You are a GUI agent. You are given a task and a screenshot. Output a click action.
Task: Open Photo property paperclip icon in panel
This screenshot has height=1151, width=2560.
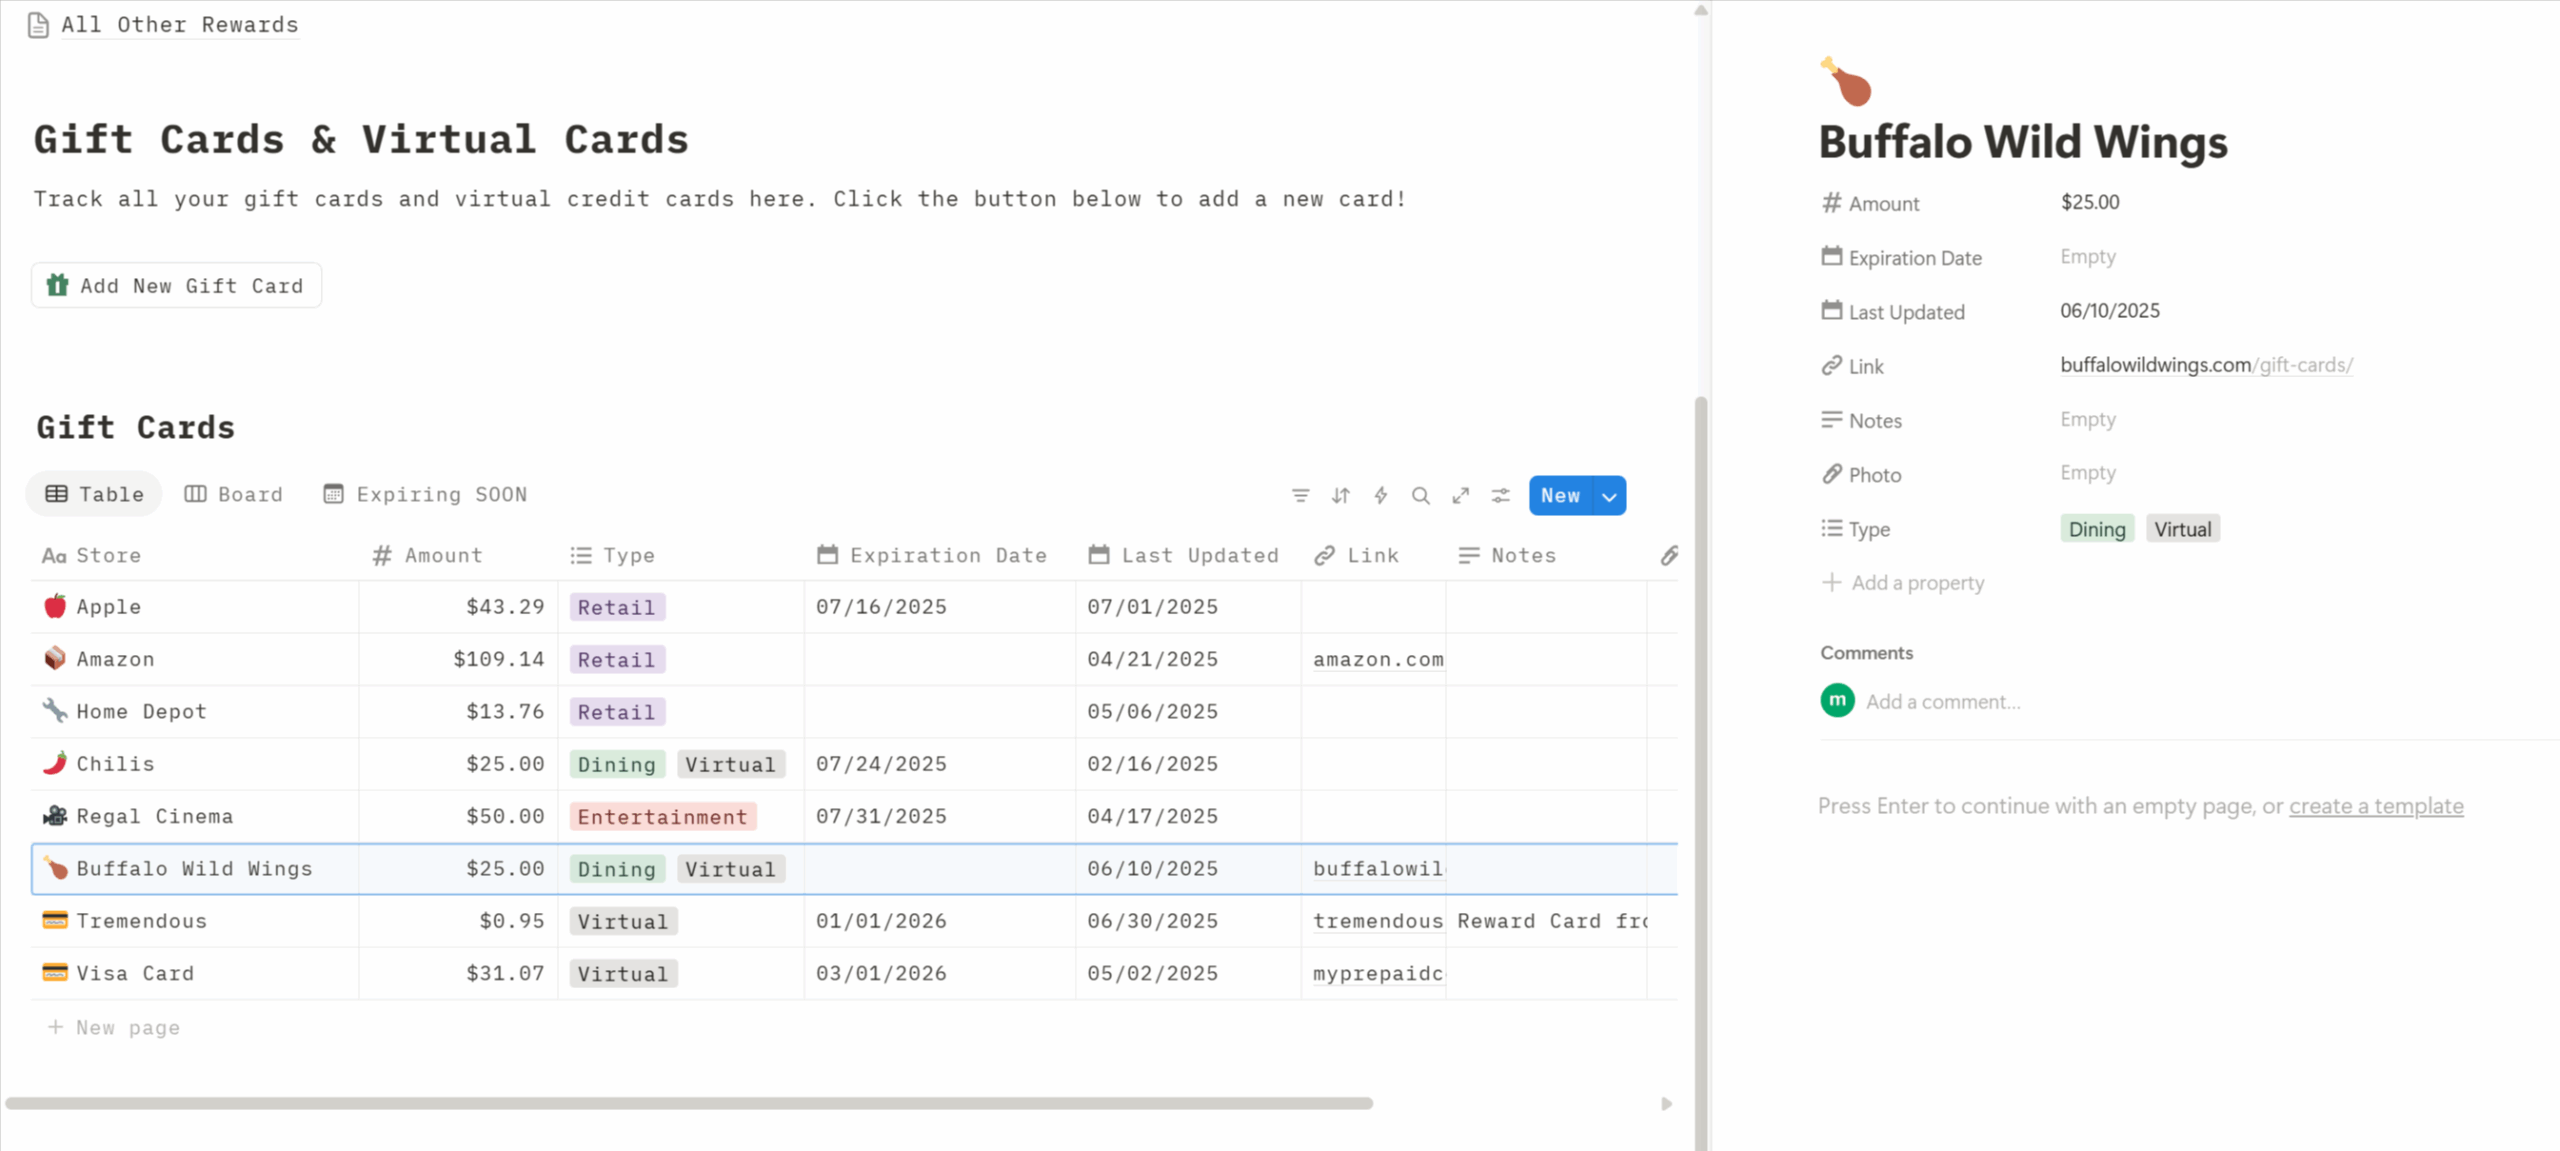pyautogui.click(x=1831, y=474)
